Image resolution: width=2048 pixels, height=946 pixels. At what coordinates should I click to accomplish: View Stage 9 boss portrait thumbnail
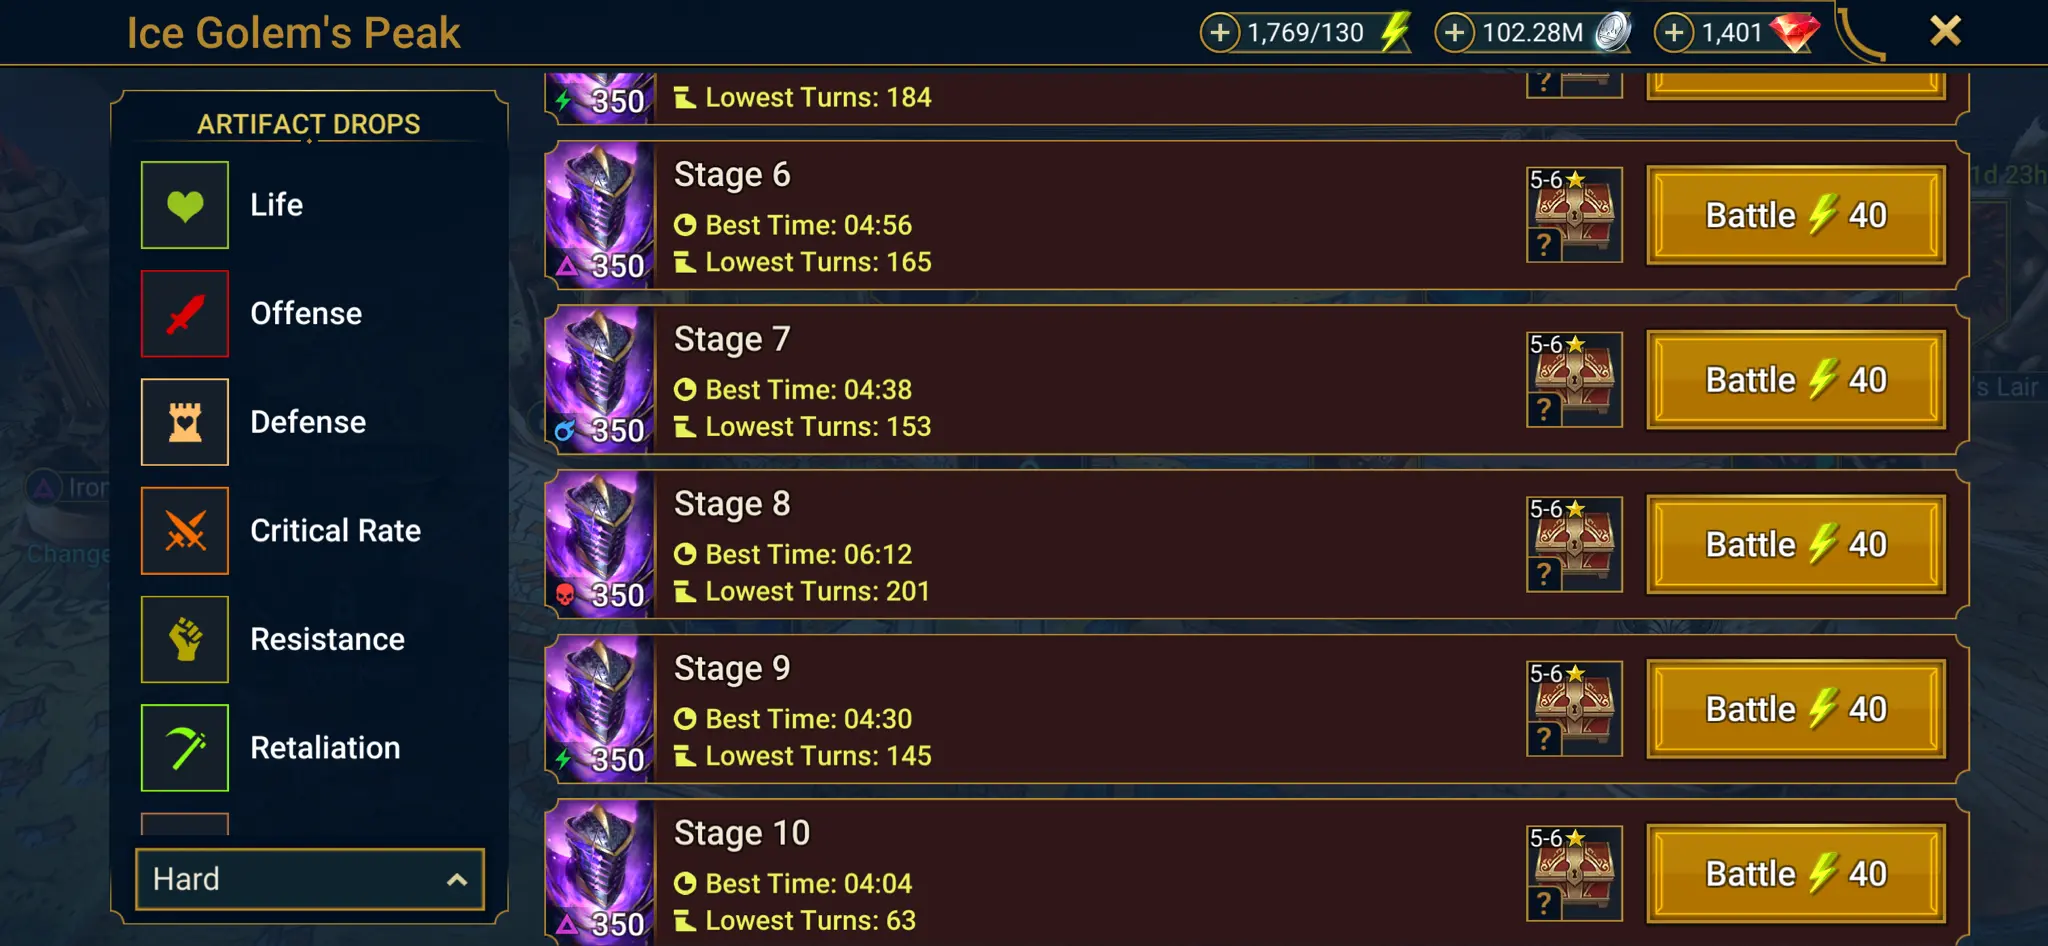[x=600, y=709]
